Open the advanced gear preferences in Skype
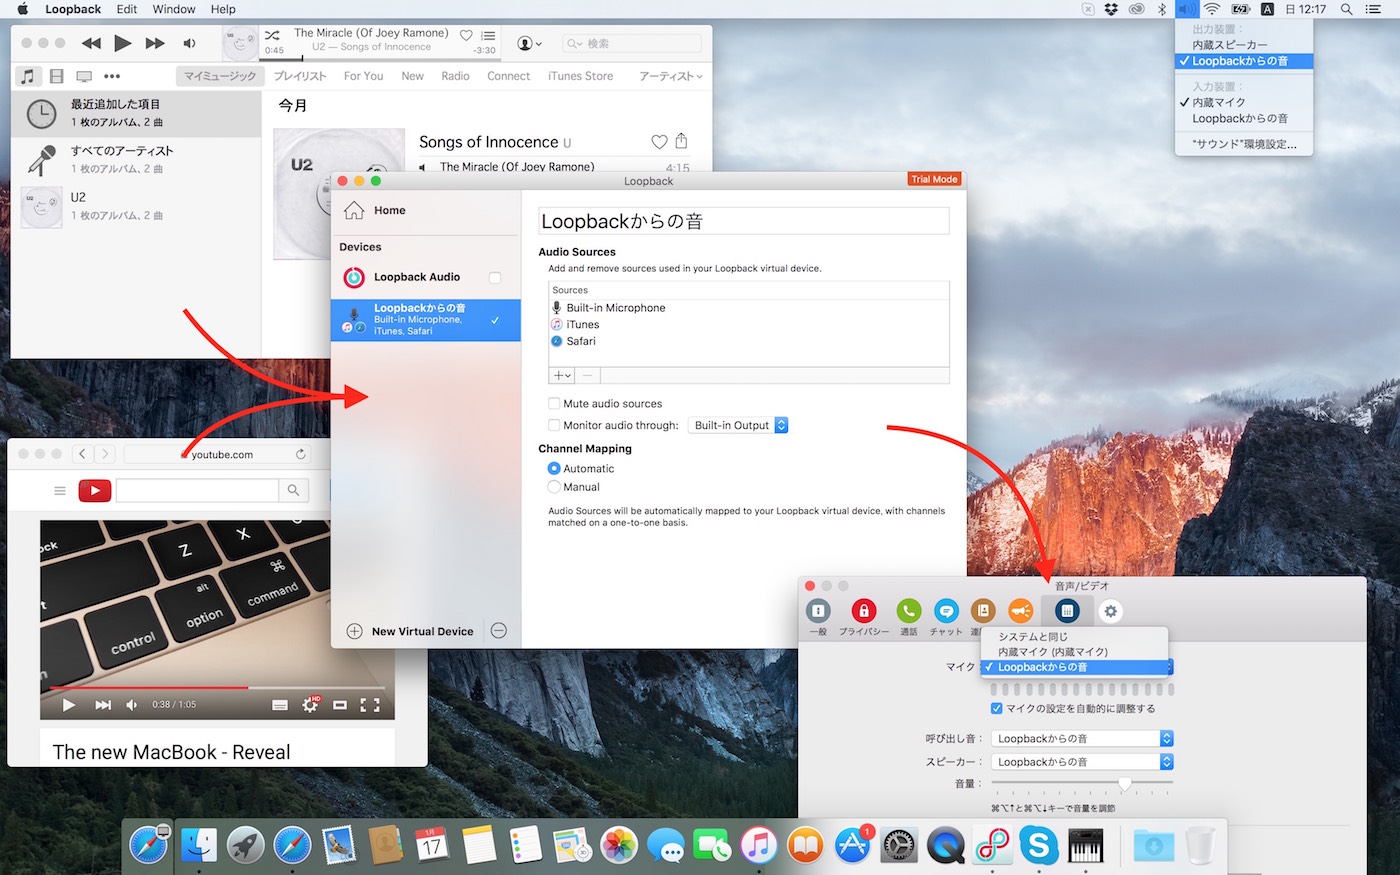1400x875 pixels. click(1110, 611)
